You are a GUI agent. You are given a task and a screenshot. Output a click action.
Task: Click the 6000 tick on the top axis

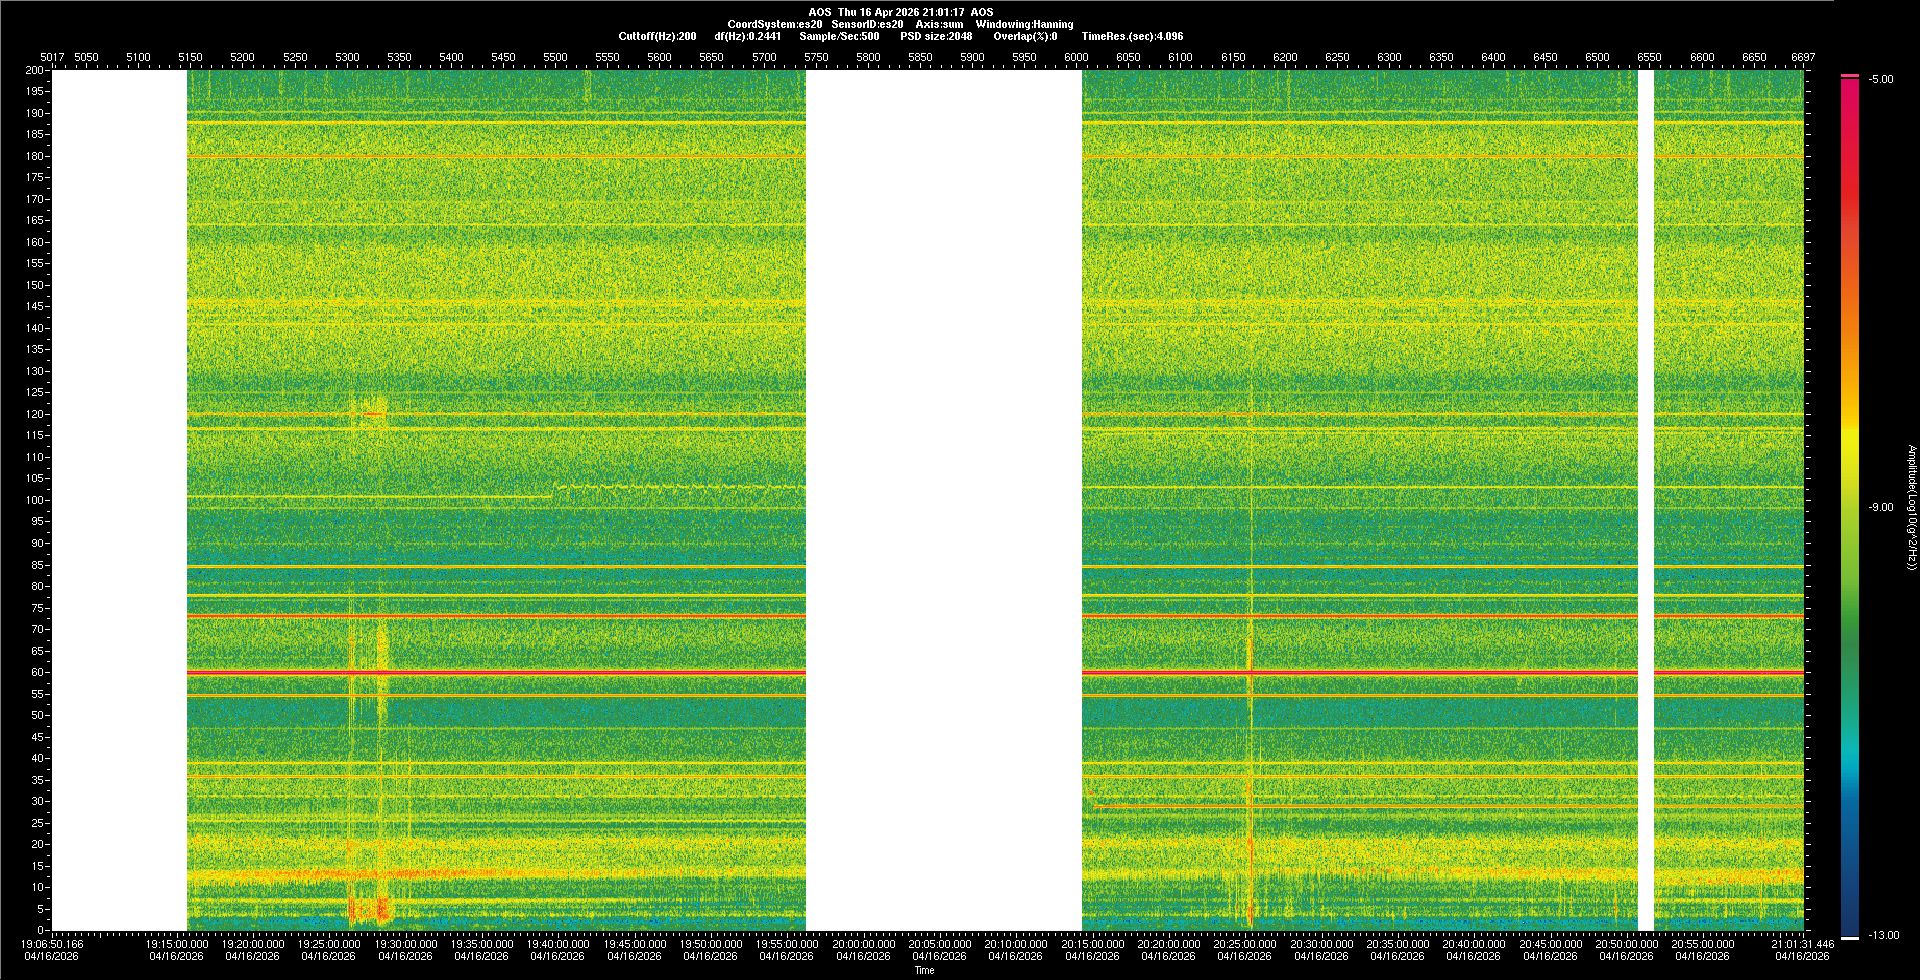coord(1076,57)
